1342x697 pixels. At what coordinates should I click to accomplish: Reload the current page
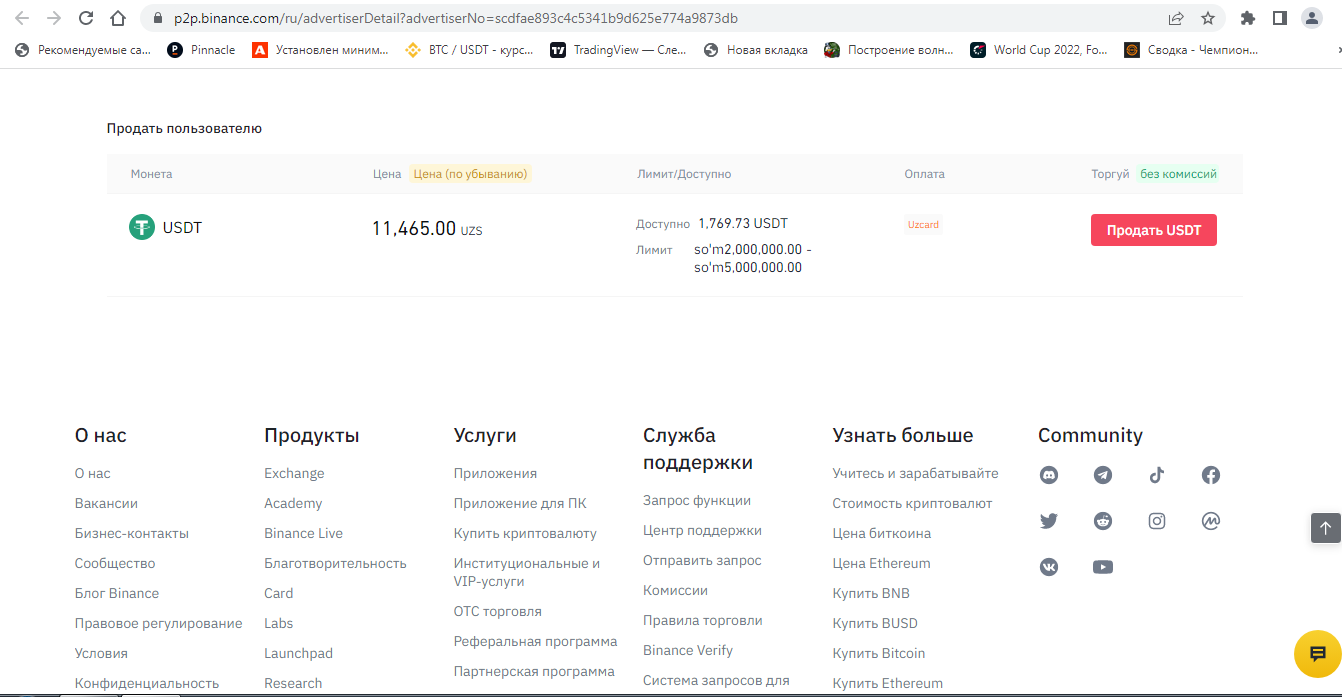point(86,18)
